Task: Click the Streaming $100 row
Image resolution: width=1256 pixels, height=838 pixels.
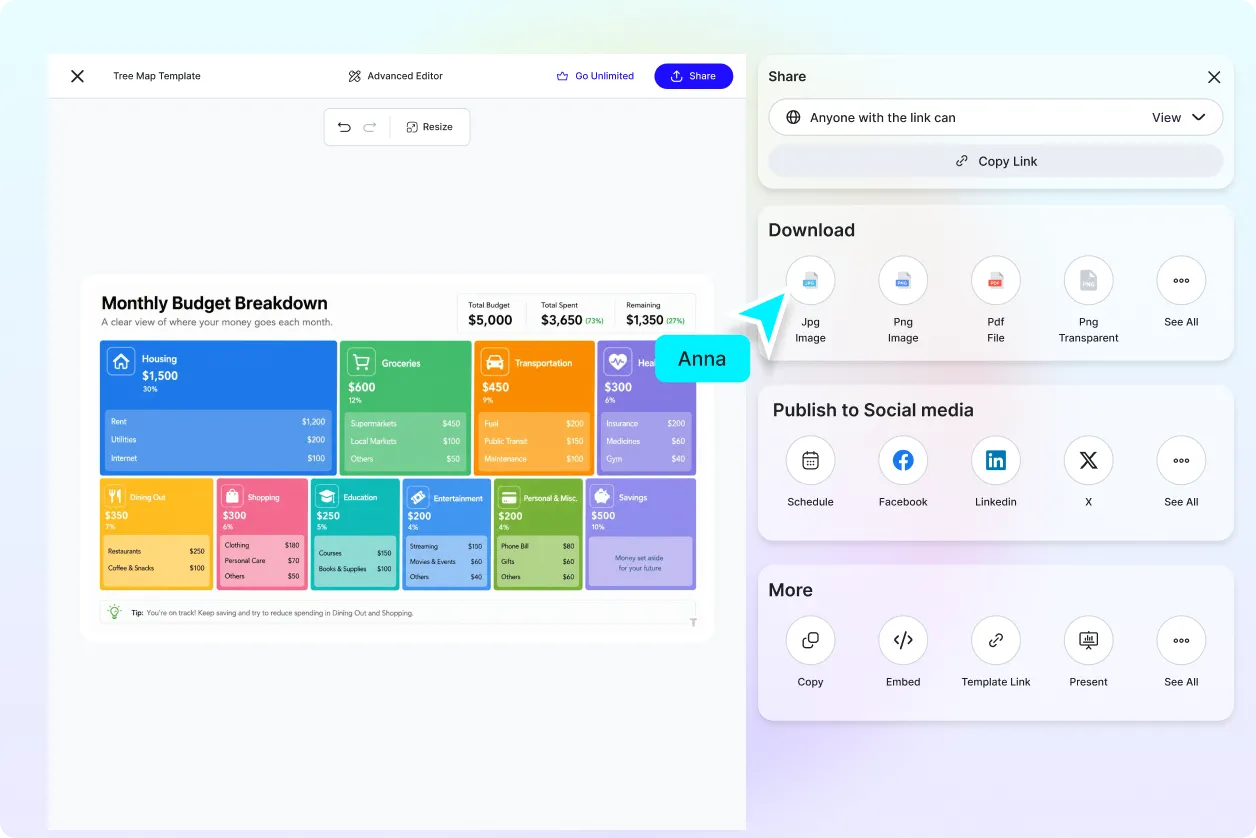Action: (446, 546)
